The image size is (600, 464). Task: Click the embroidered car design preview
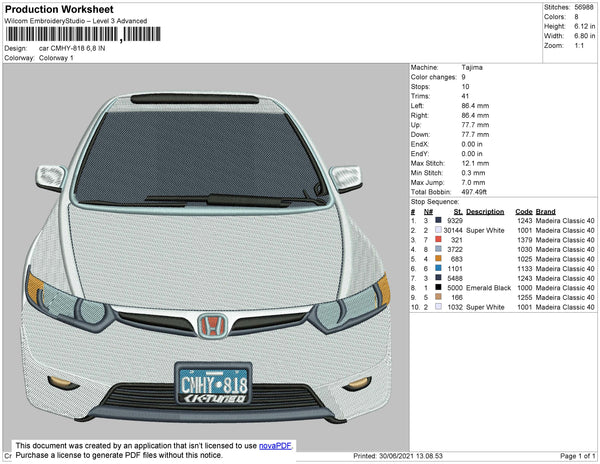click(207, 258)
